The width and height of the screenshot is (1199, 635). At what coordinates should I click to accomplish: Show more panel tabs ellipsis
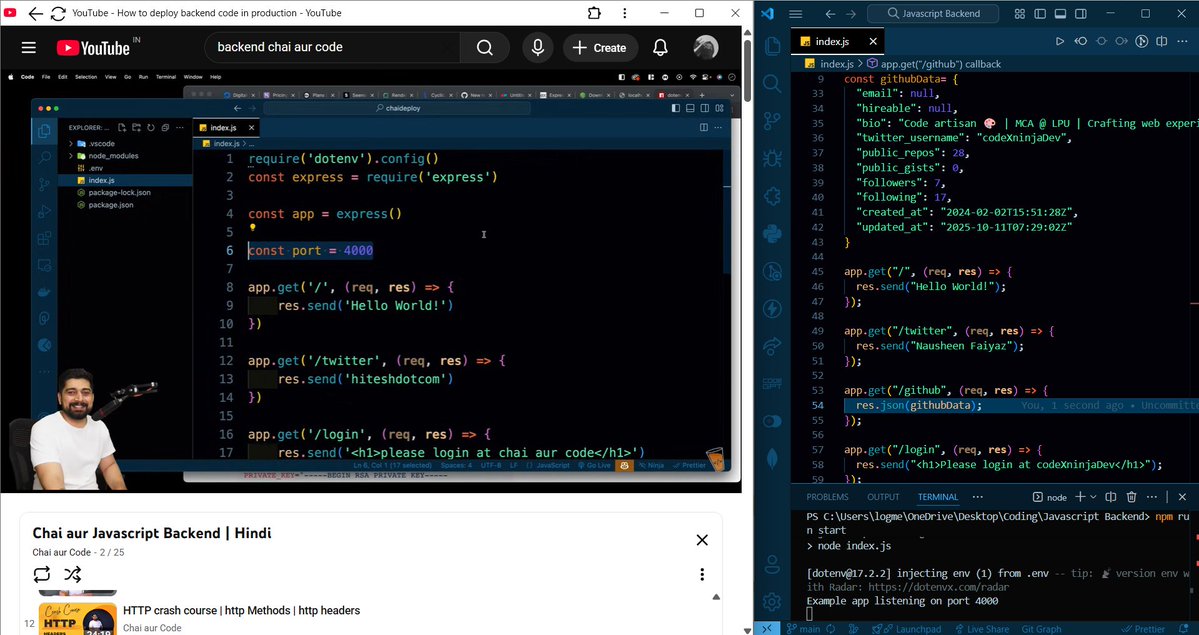point(977,497)
